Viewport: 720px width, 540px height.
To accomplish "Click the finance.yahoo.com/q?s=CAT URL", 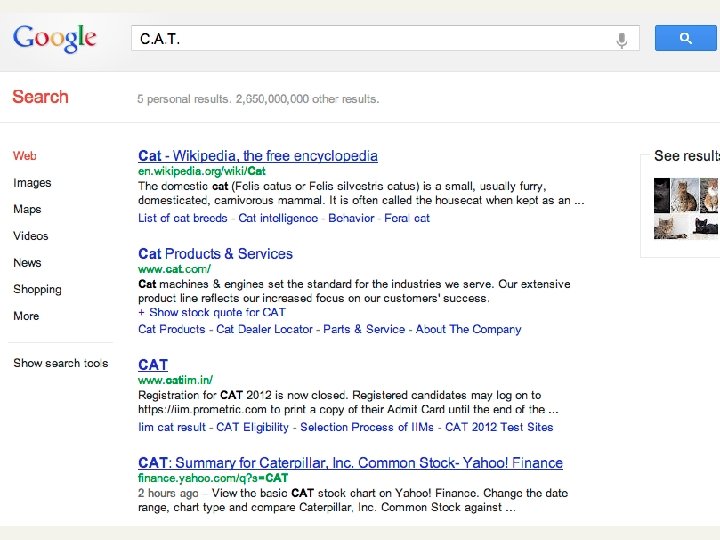I will 213,478.
